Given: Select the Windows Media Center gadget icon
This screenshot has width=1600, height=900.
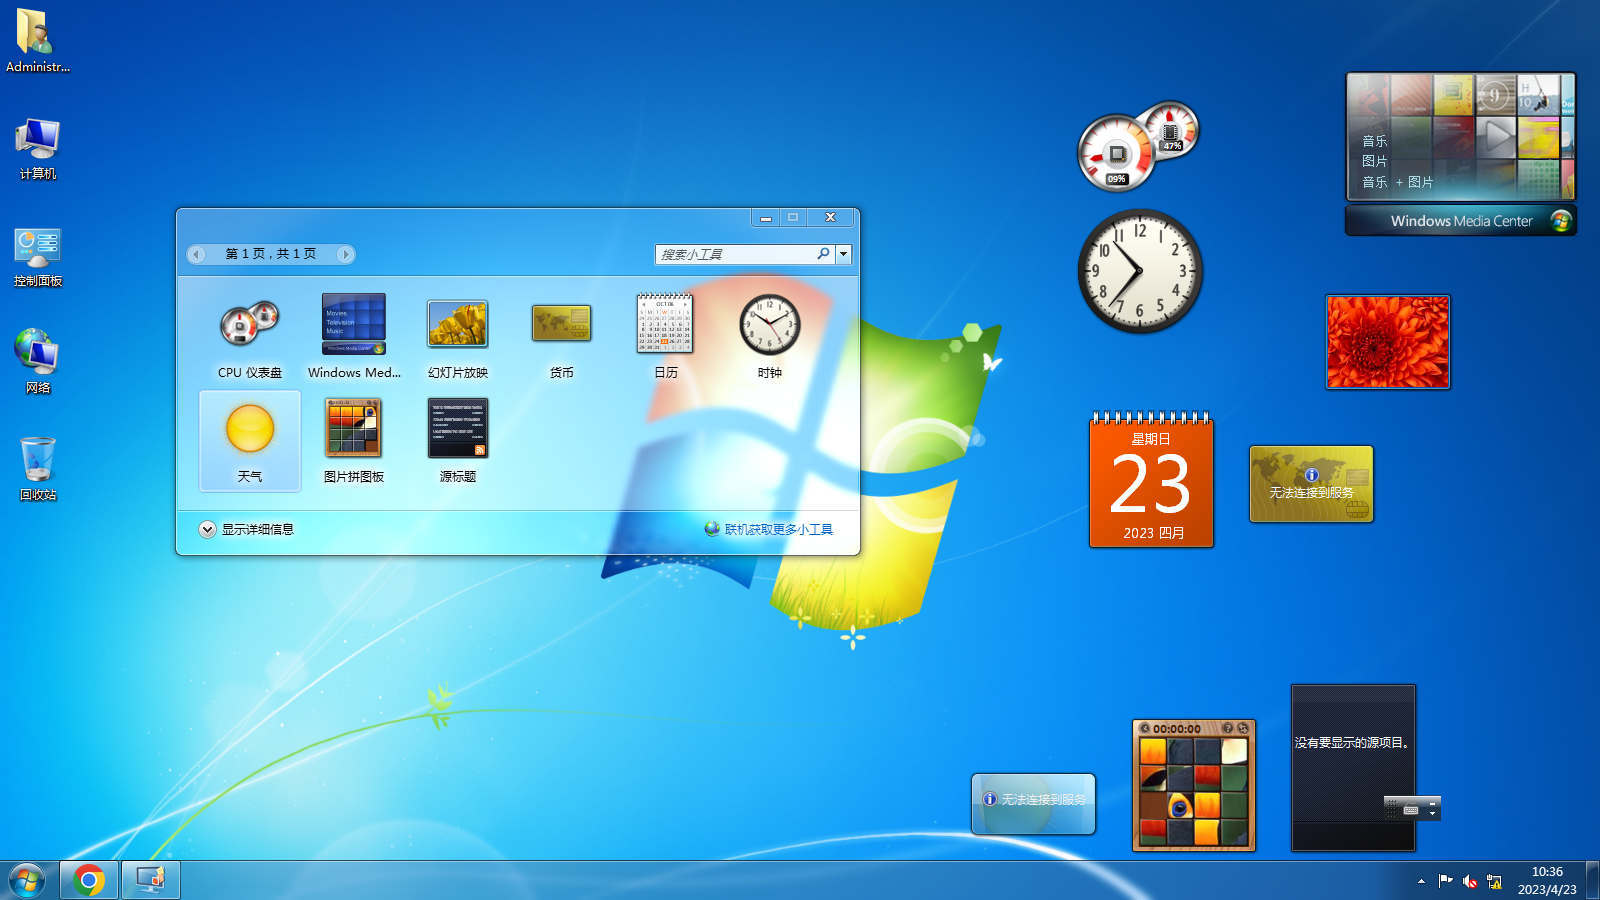Looking at the screenshot, I should (x=354, y=324).
